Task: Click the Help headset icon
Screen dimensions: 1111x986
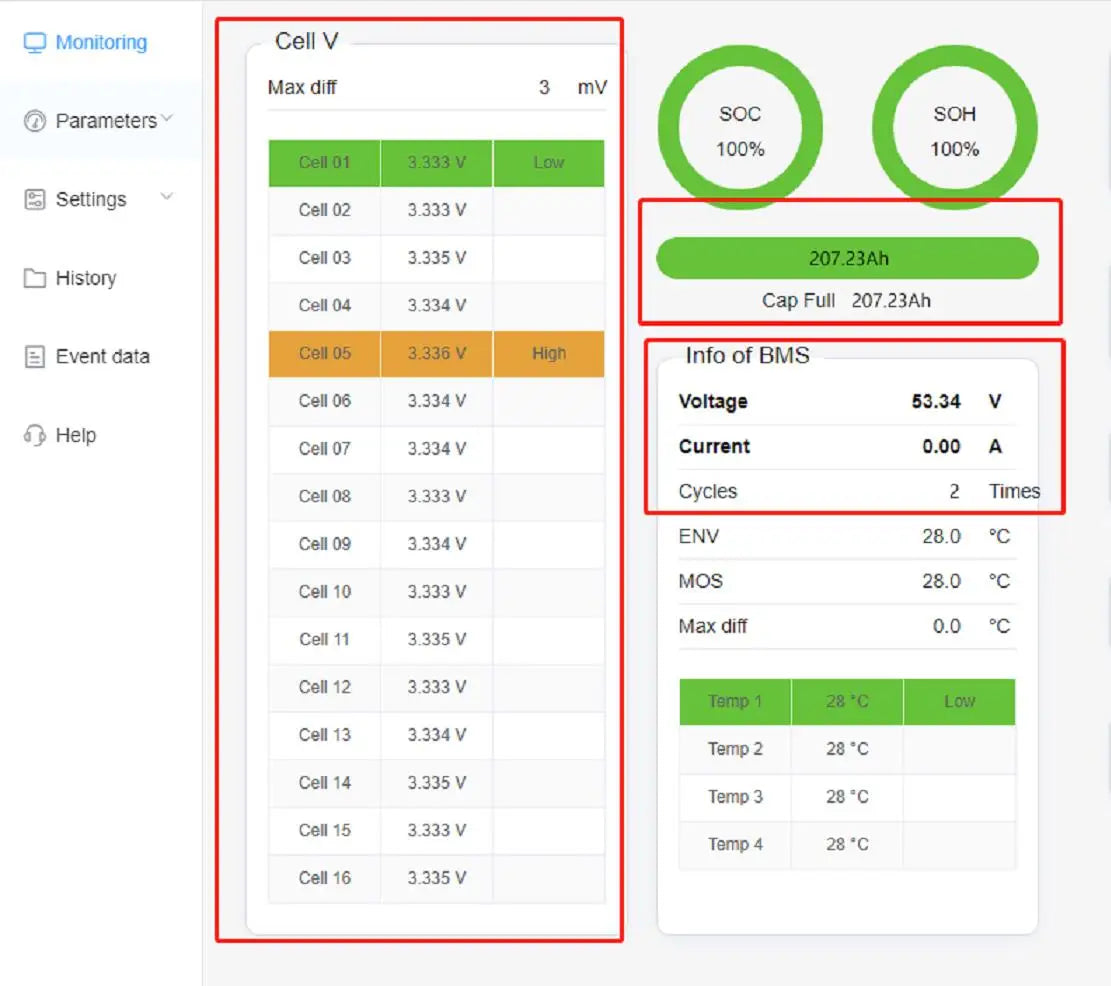Action: [35, 436]
